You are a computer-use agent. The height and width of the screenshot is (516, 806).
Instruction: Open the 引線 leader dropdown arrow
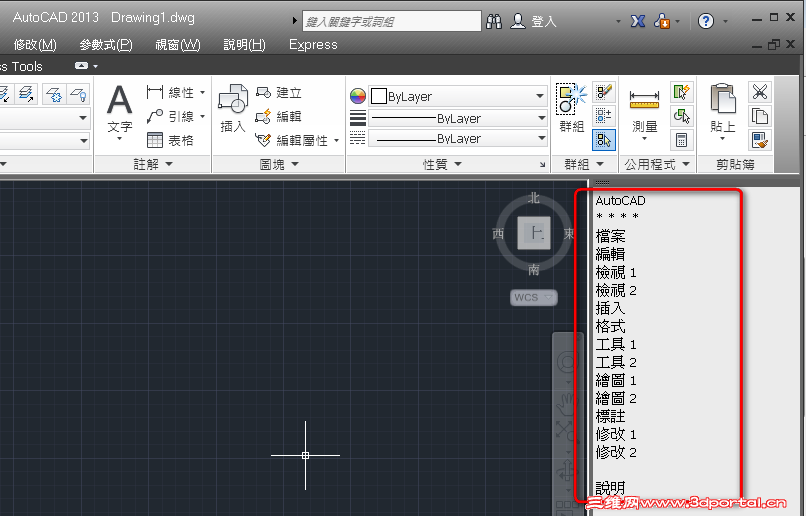pyautogui.click(x=203, y=116)
